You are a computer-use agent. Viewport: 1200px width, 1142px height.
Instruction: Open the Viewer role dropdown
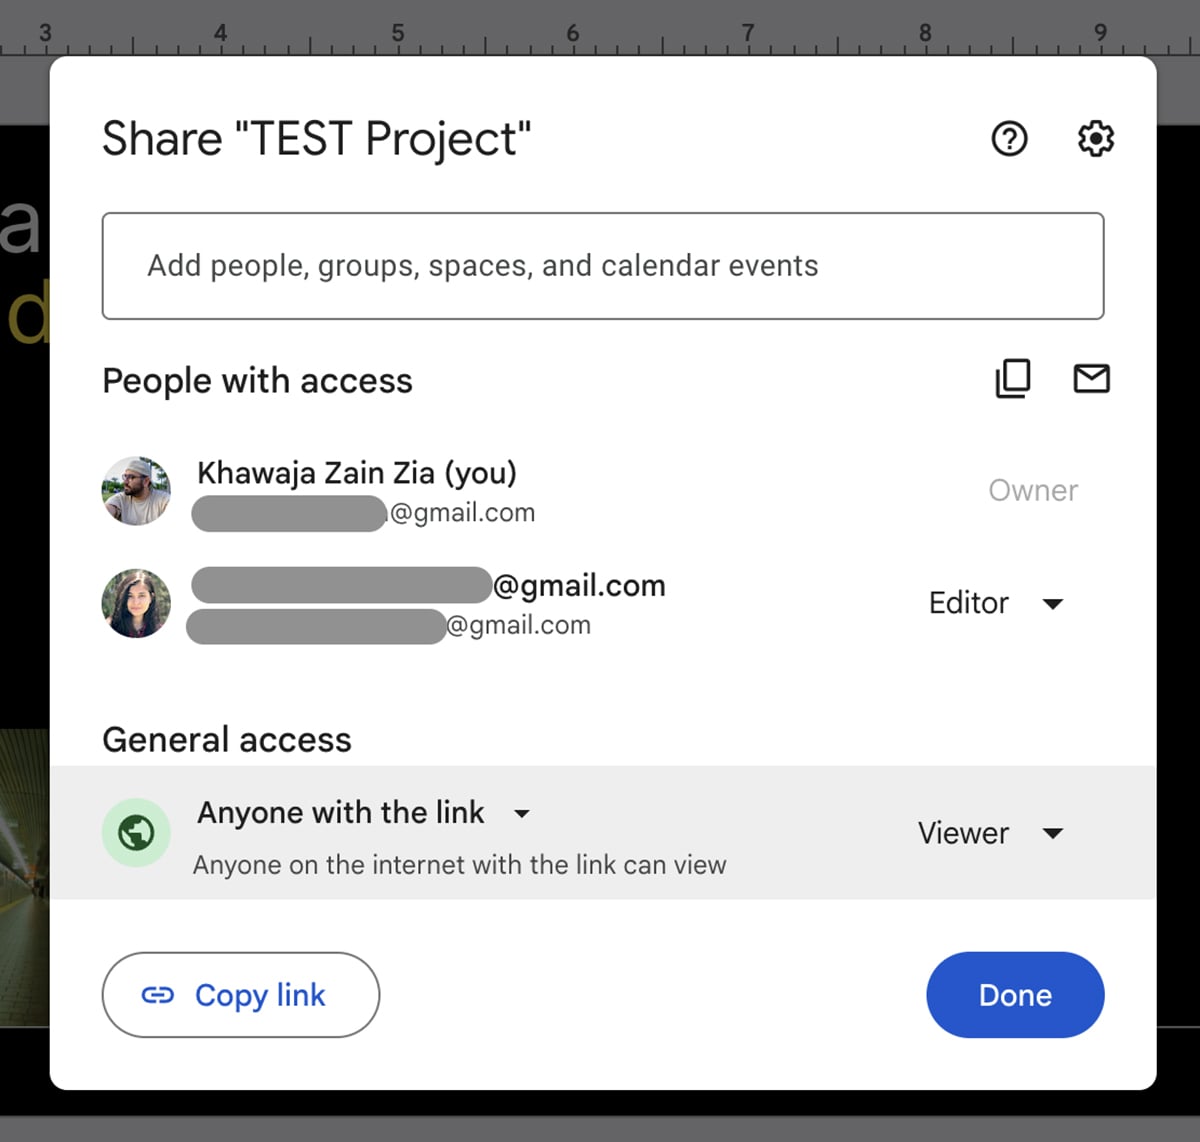pos(990,833)
